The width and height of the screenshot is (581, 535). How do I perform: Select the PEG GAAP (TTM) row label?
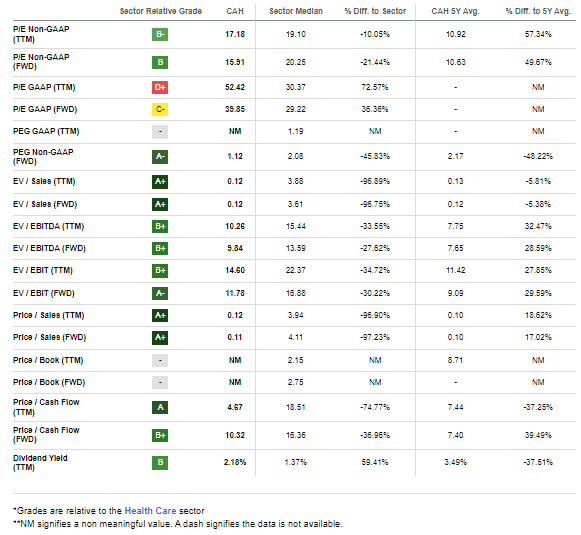(46, 132)
